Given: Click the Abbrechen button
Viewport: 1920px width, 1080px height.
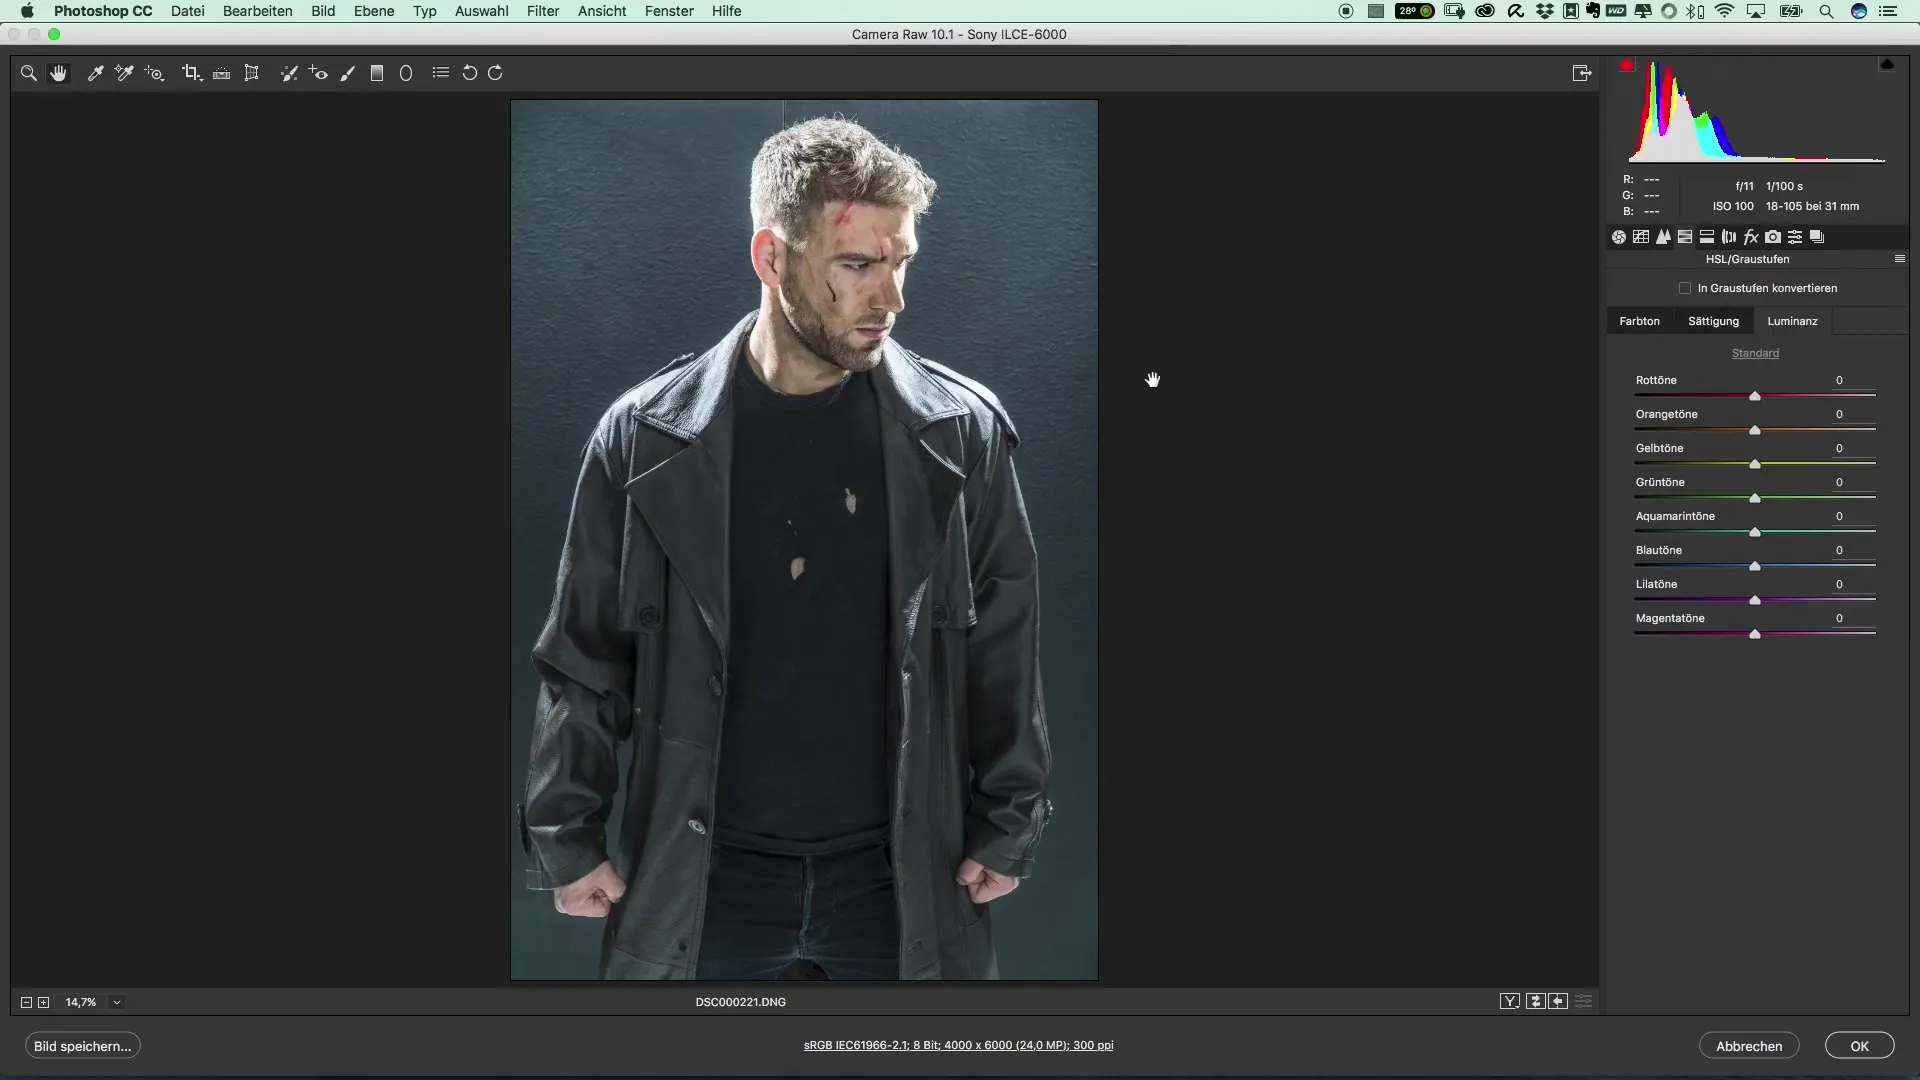Looking at the screenshot, I should coord(1749,1046).
